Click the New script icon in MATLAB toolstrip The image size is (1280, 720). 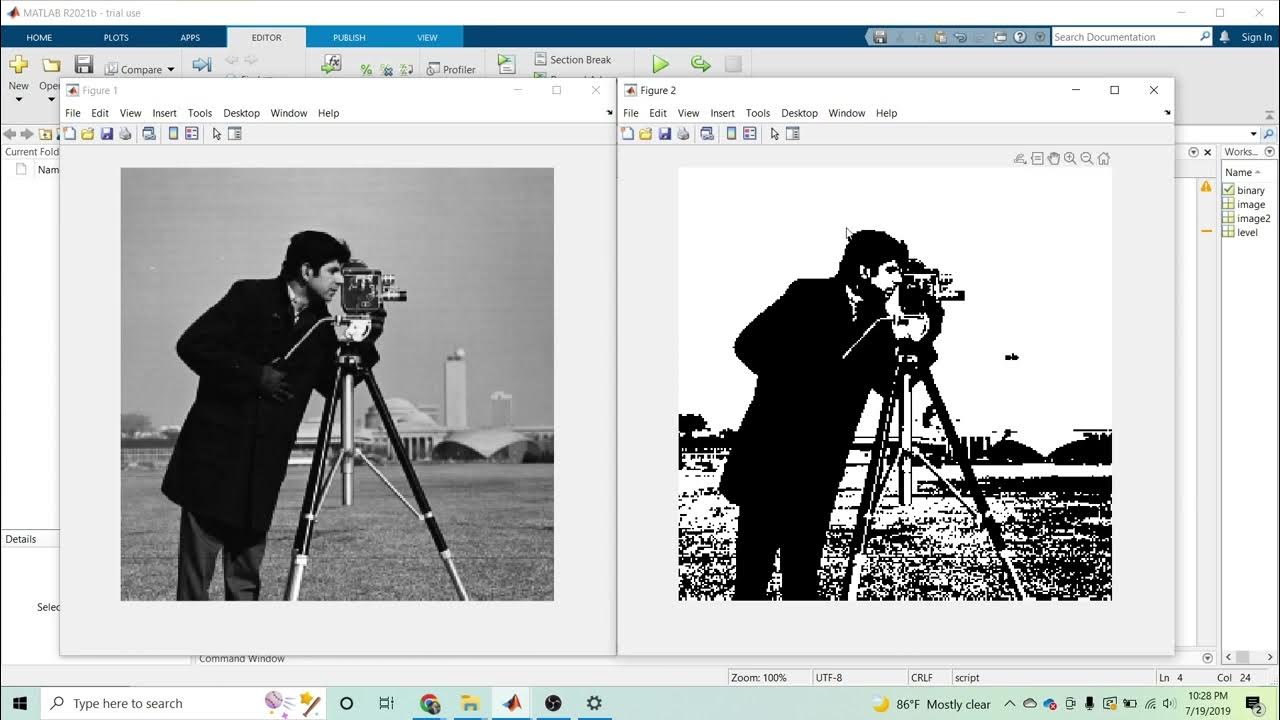point(18,65)
